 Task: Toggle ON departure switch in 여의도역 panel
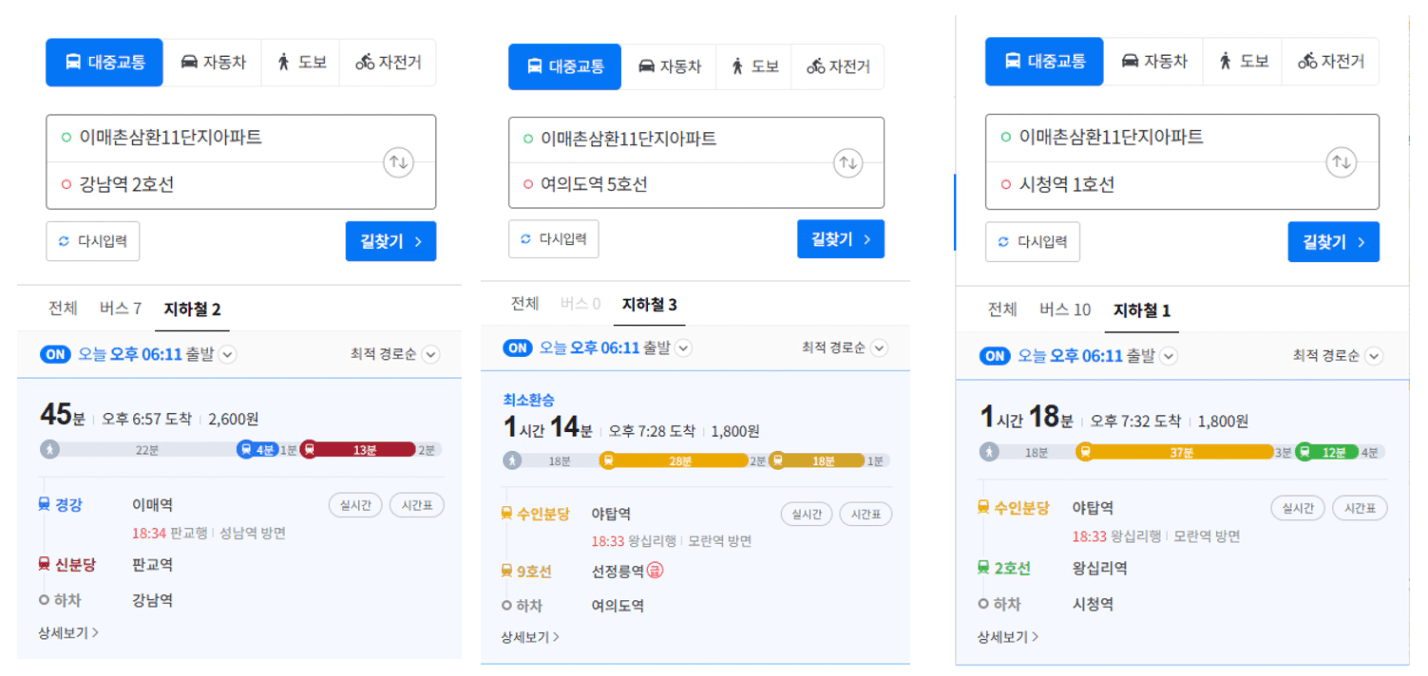(517, 348)
